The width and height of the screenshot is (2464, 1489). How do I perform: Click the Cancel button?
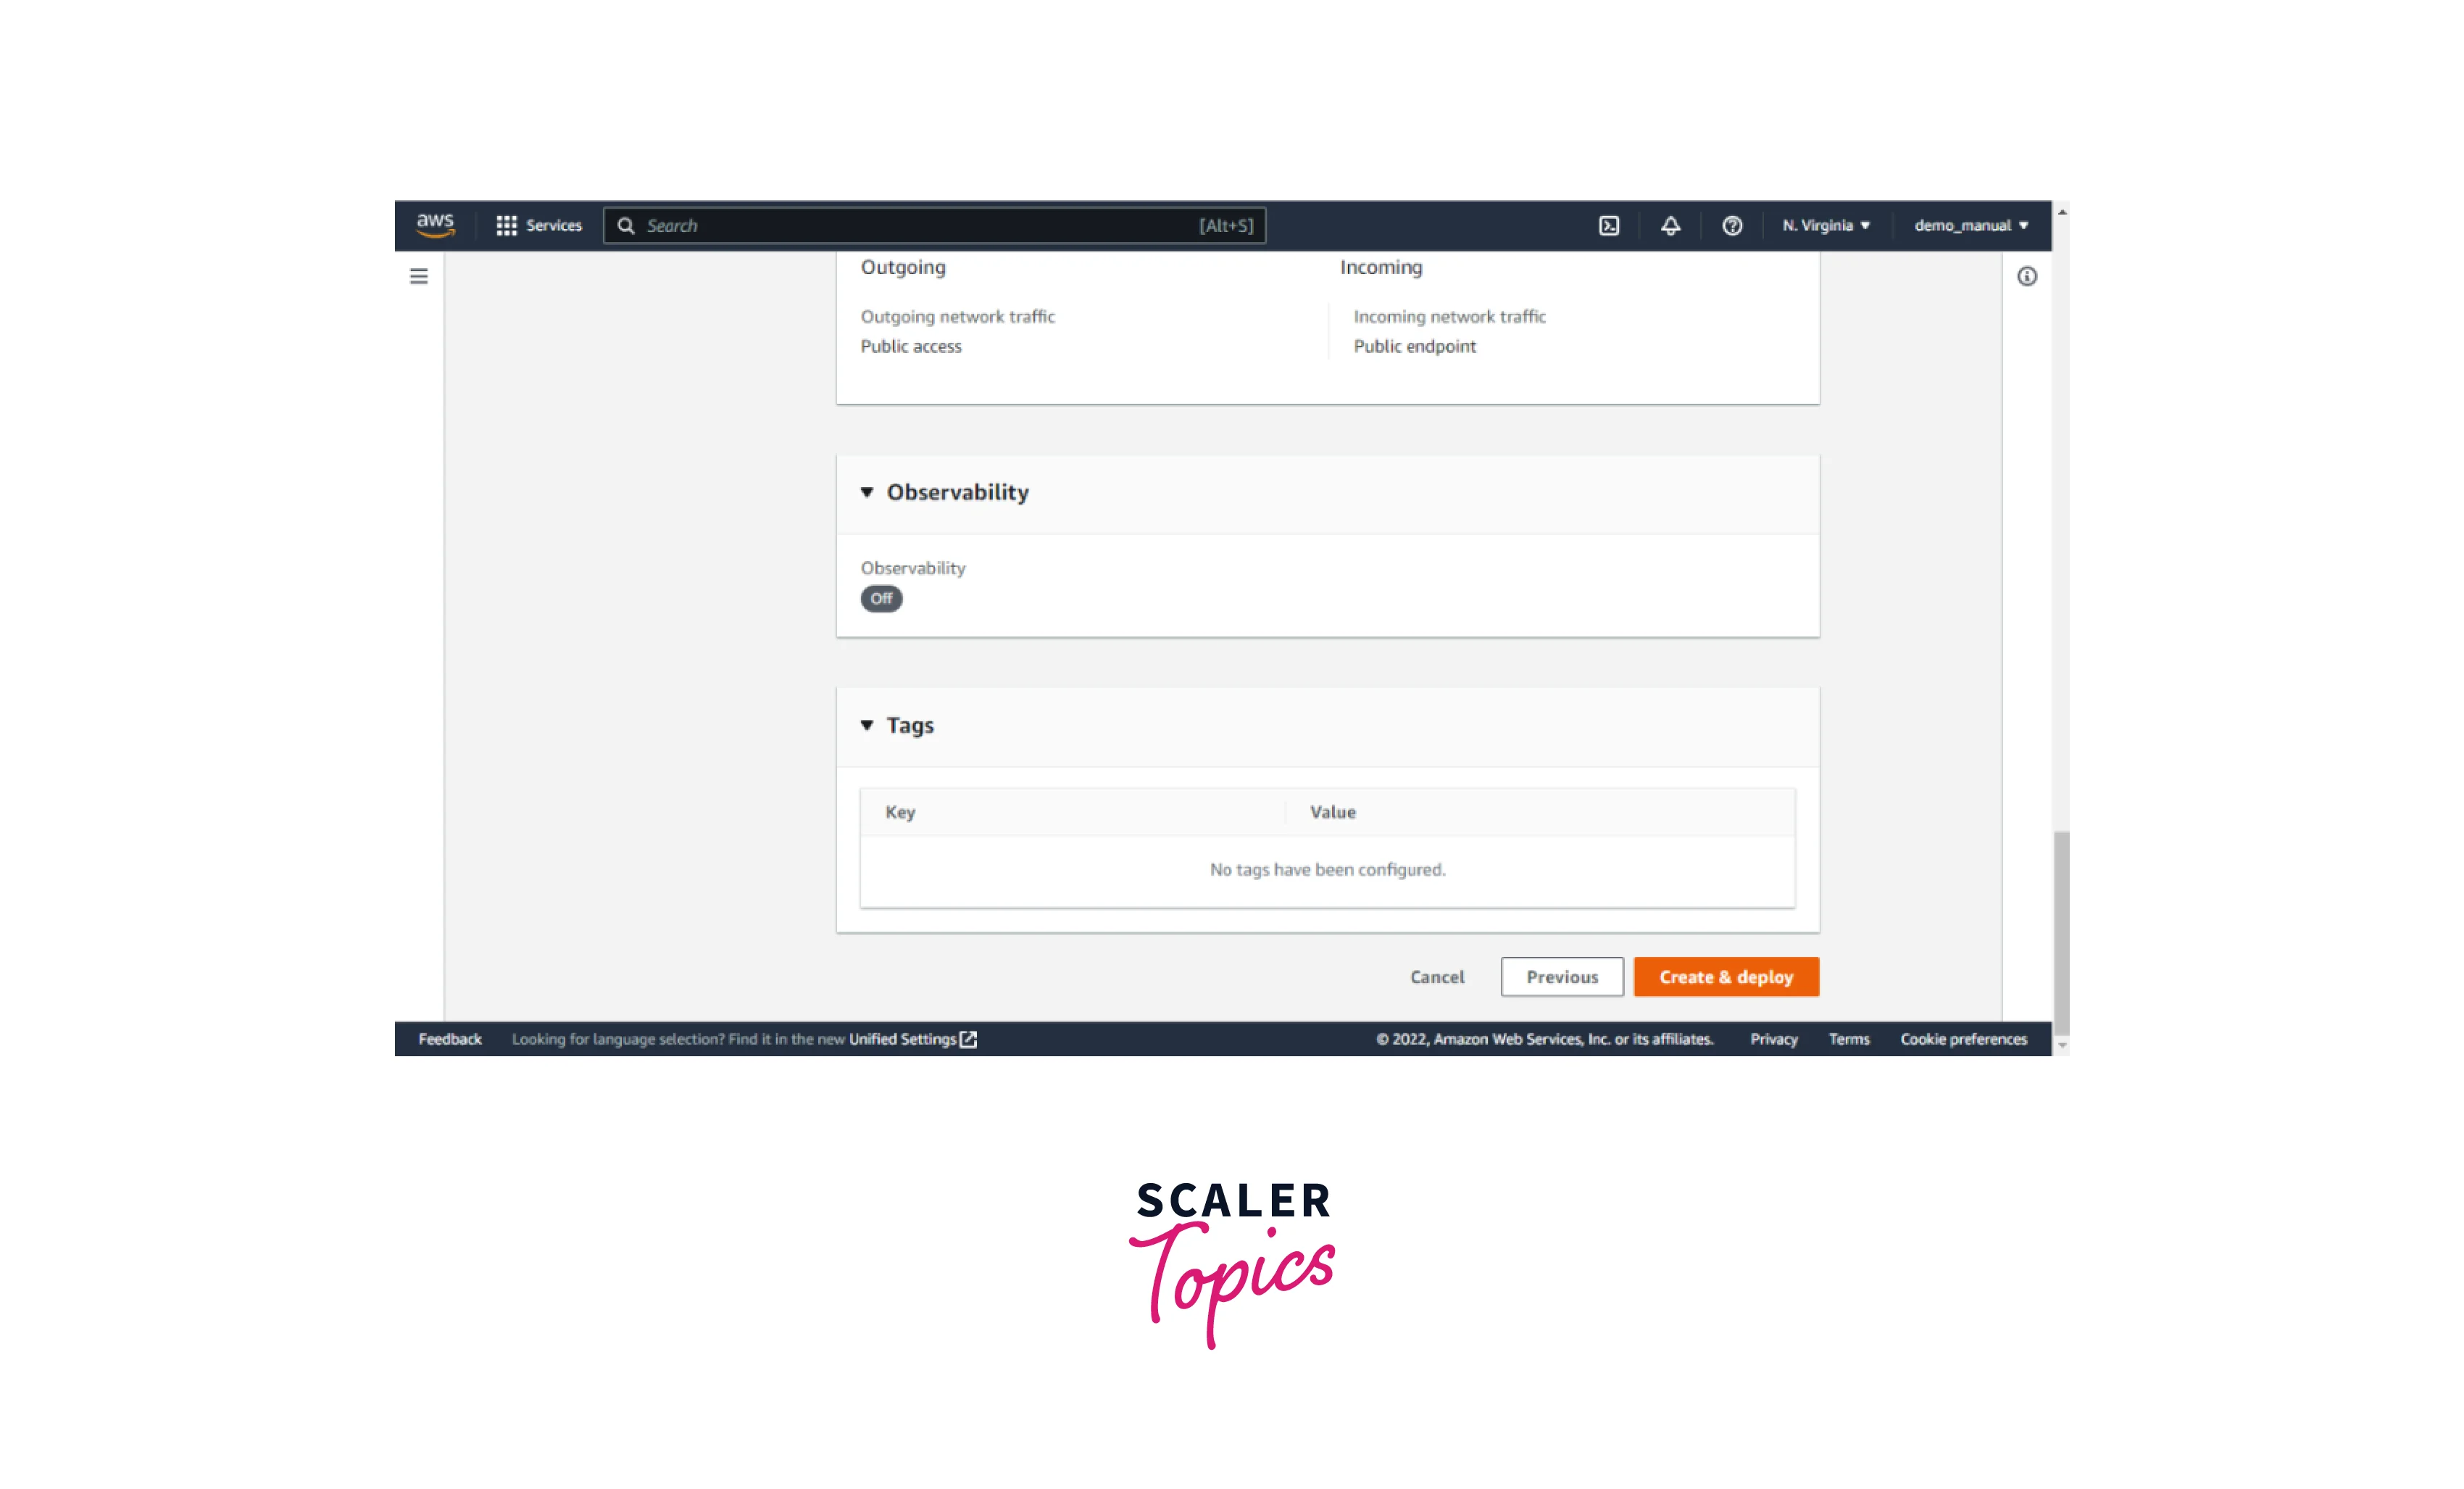1436,976
